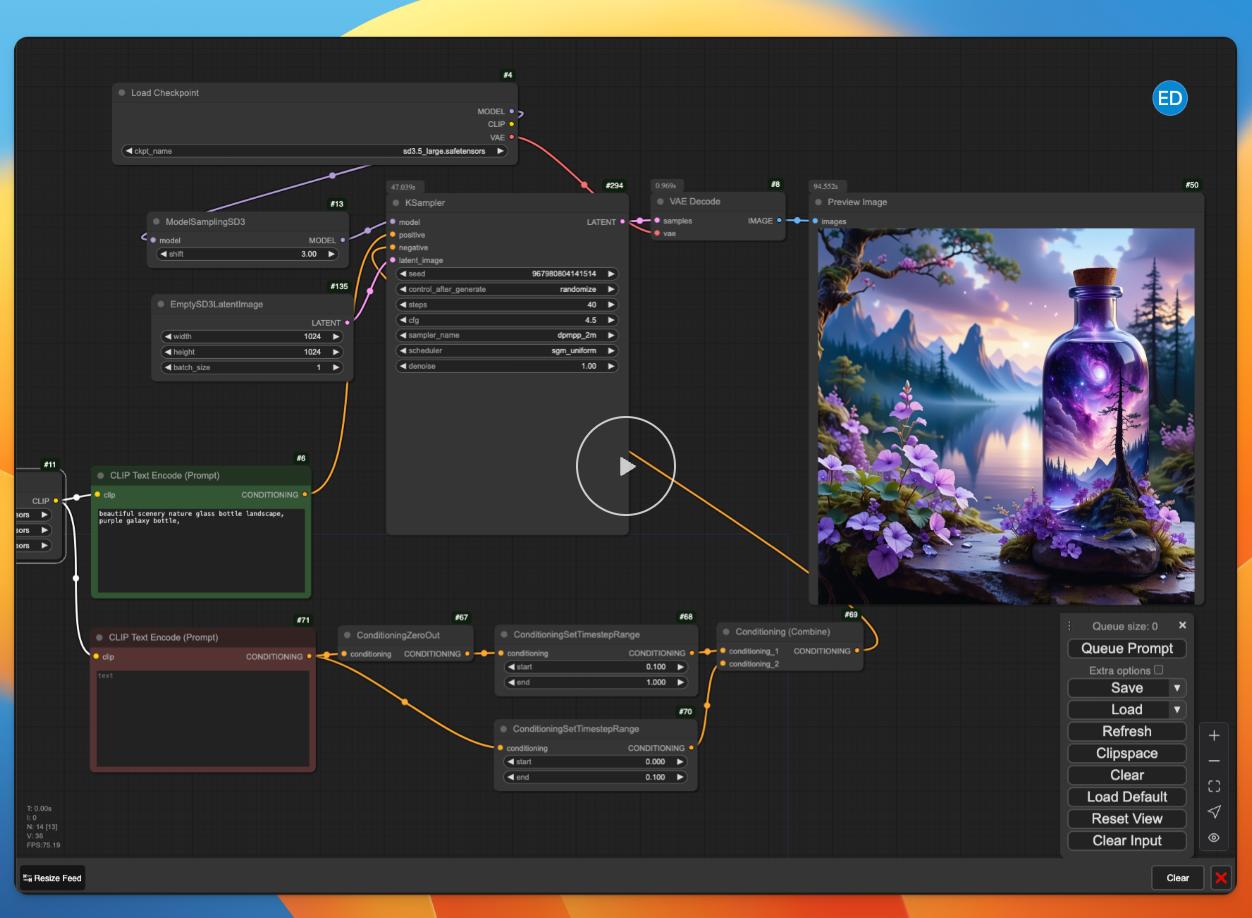Increase denoise with its right arrow

click(611, 366)
